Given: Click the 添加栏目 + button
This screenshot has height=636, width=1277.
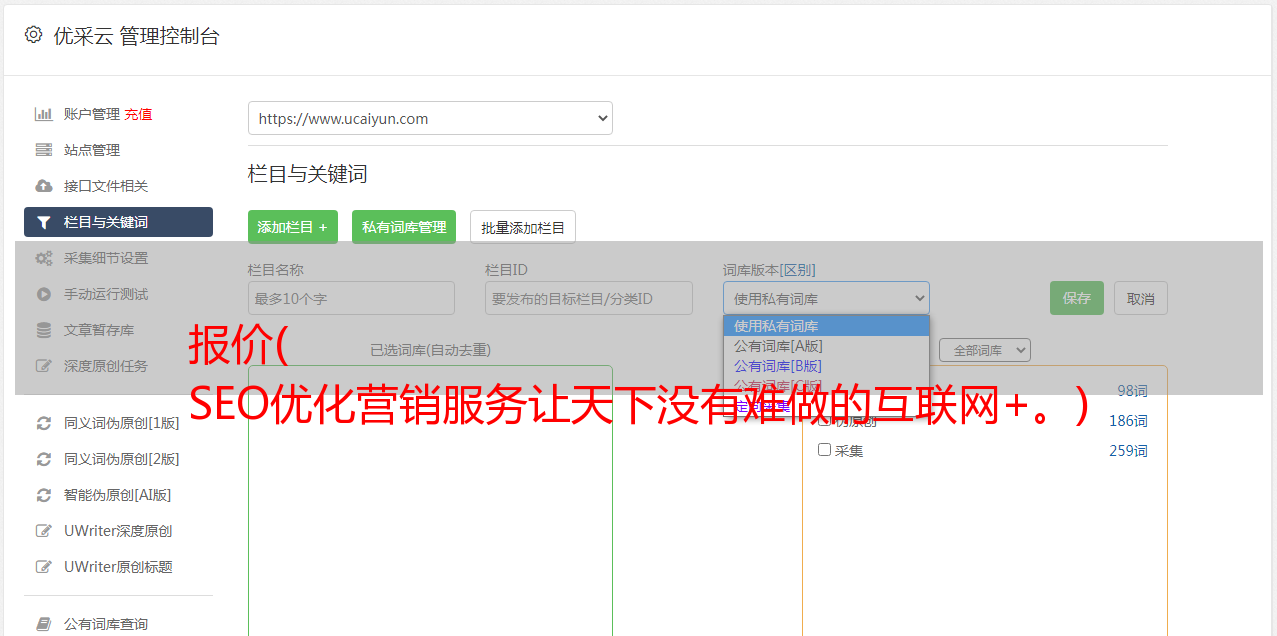Looking at the screenshot, I should coord(293,227).
